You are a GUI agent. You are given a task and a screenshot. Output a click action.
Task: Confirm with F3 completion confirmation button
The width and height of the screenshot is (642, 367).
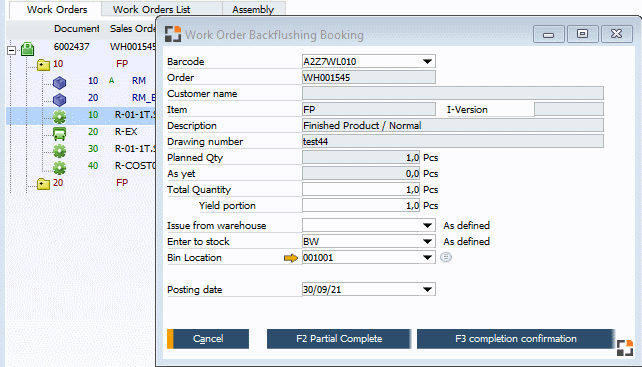click(516, 339)
